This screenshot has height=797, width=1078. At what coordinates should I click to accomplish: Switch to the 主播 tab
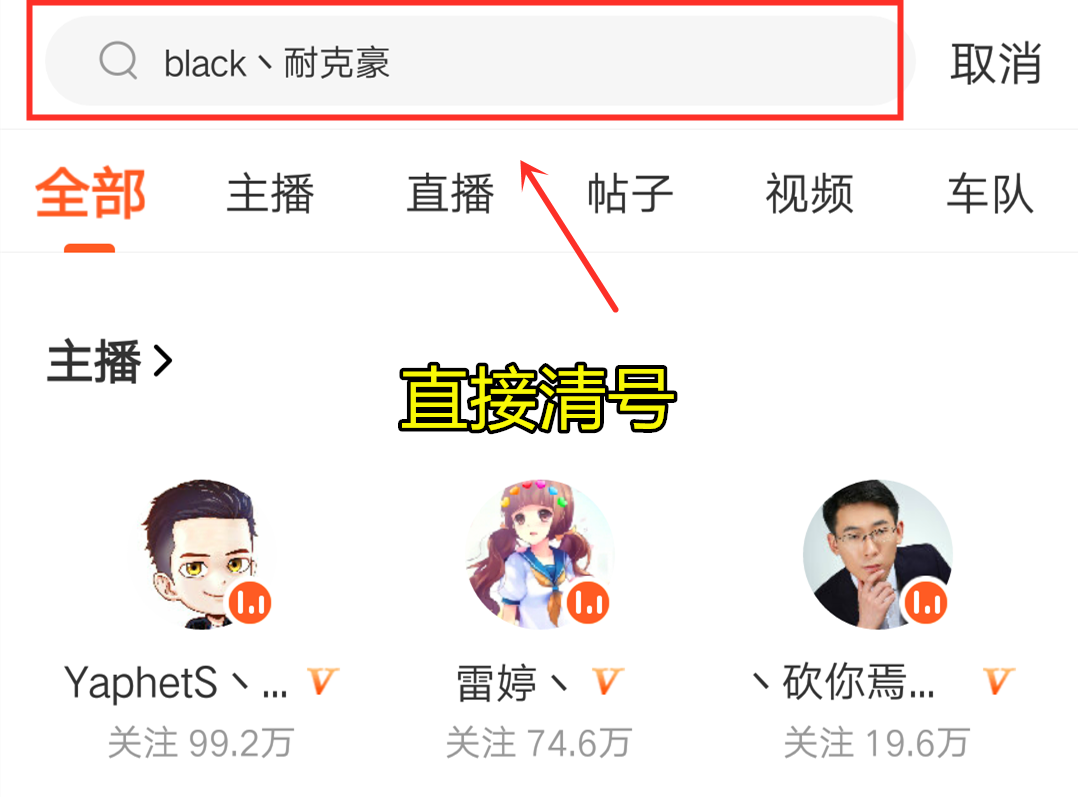pos(270,193)
